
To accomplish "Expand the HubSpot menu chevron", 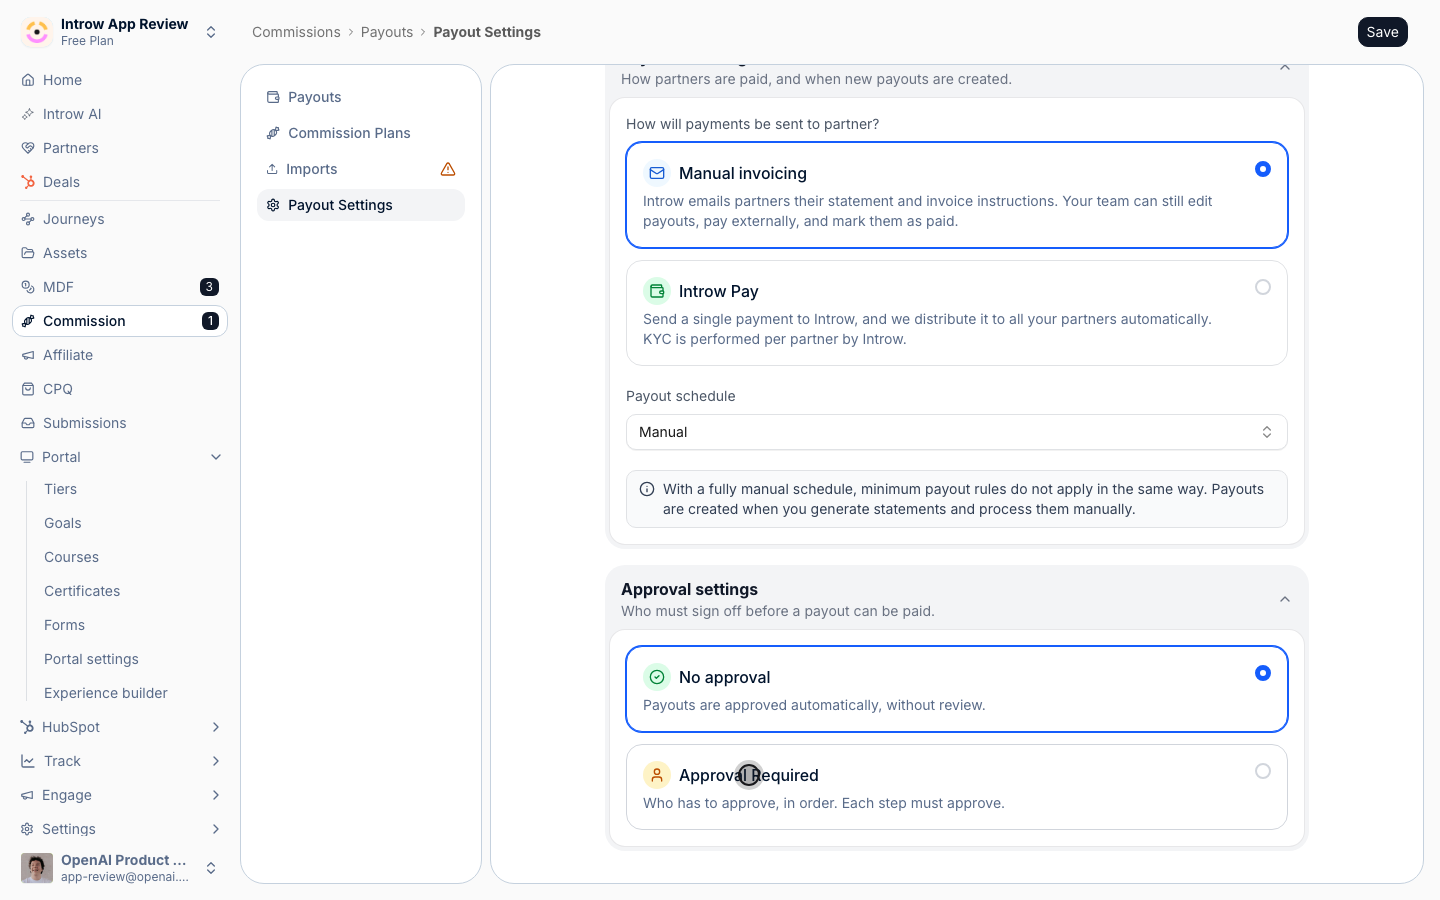I will click(x=216, y=727).
